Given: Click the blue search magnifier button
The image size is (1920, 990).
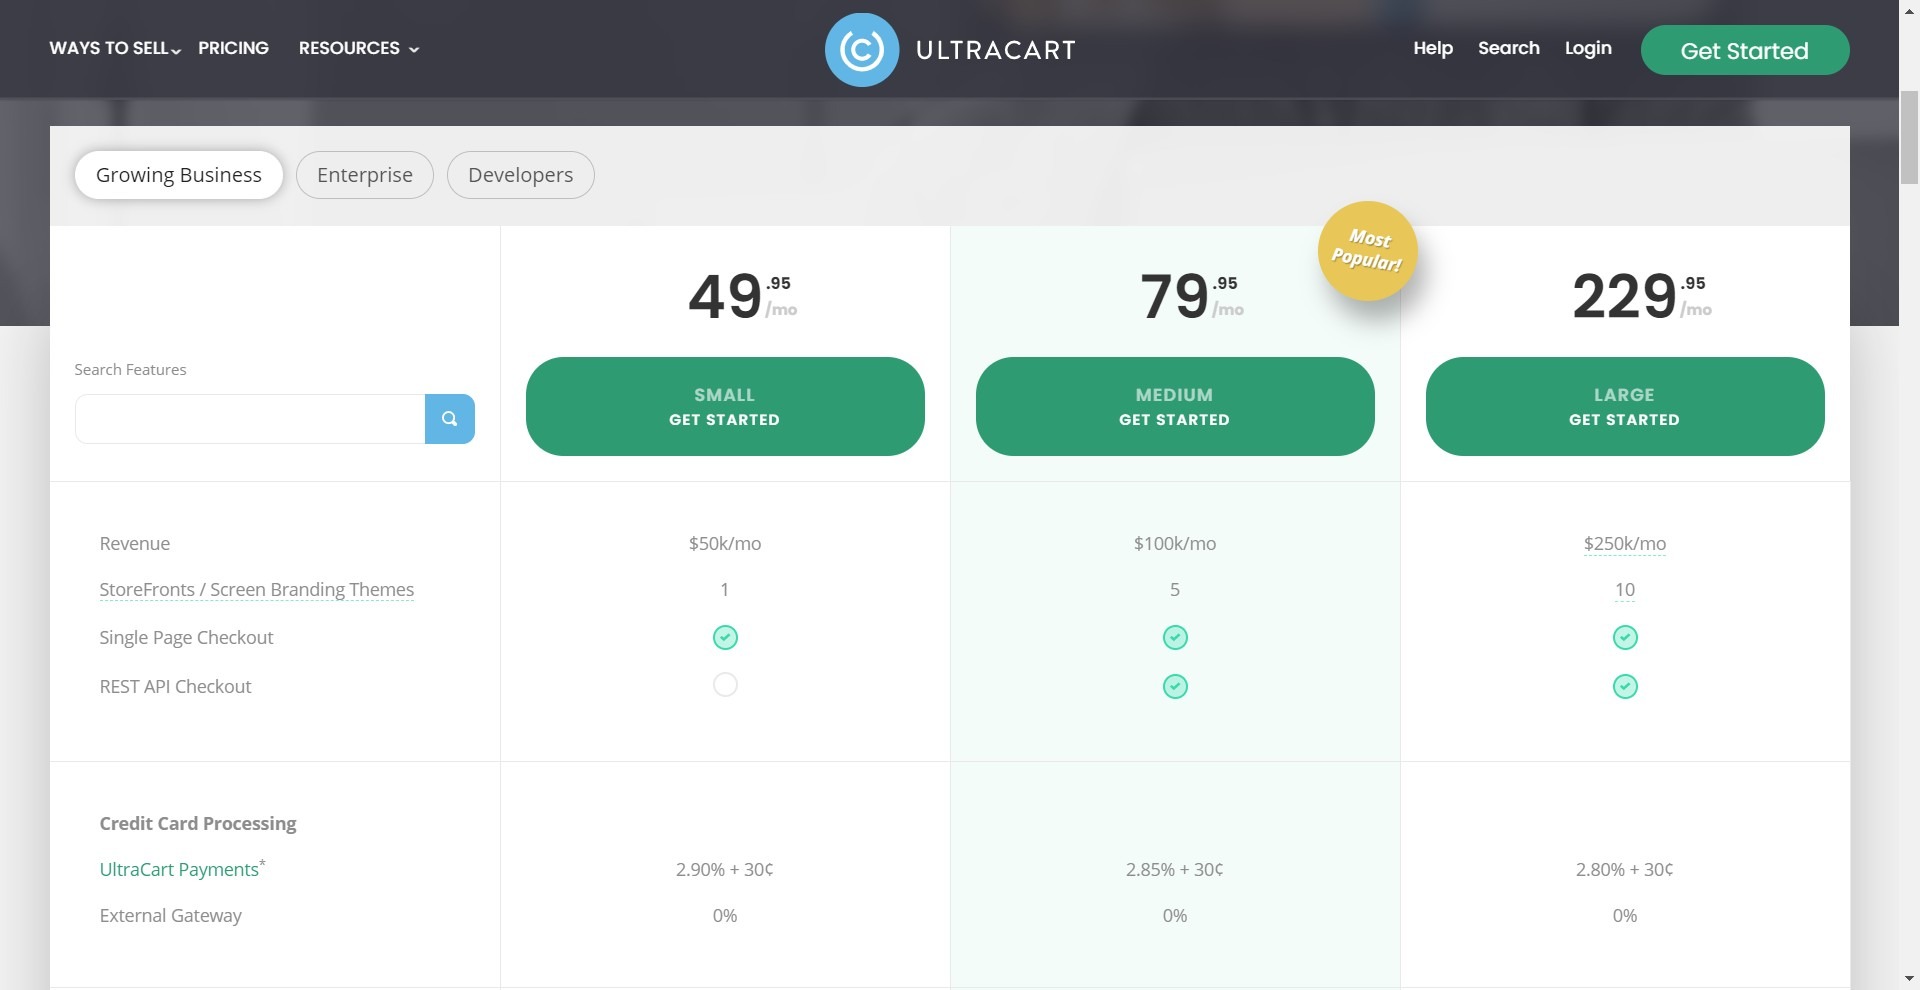Looking at the screenshot, I should pyautogui.click(x=450, y=419).
